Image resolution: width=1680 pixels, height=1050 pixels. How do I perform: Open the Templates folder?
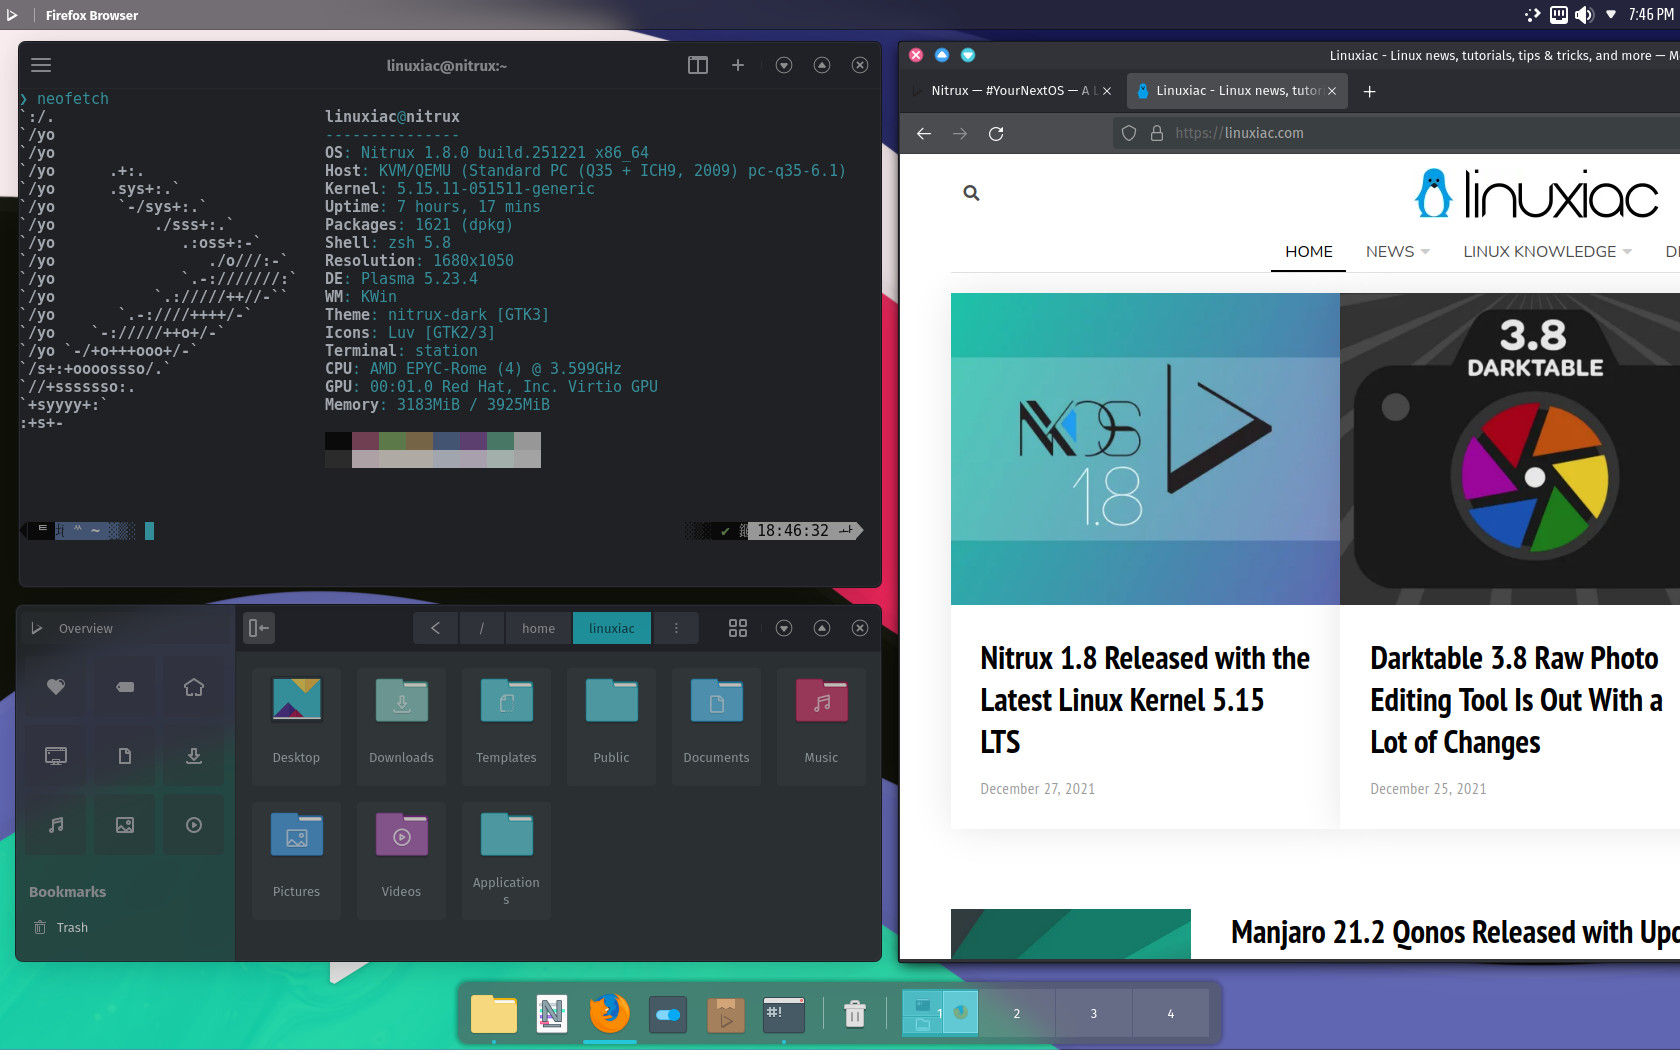click(x=507, y=725)
